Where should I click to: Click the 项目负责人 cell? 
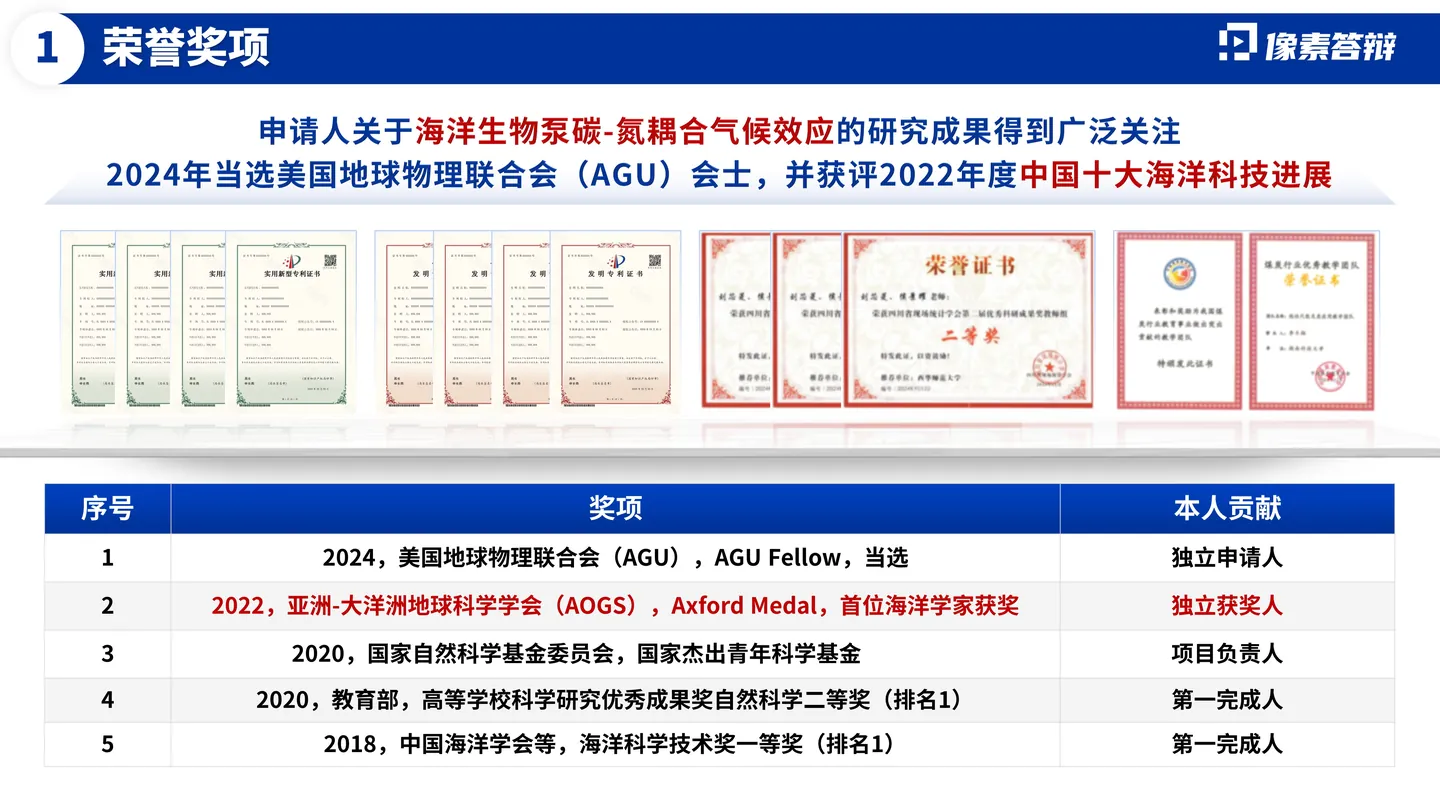tap(1227, 654)
